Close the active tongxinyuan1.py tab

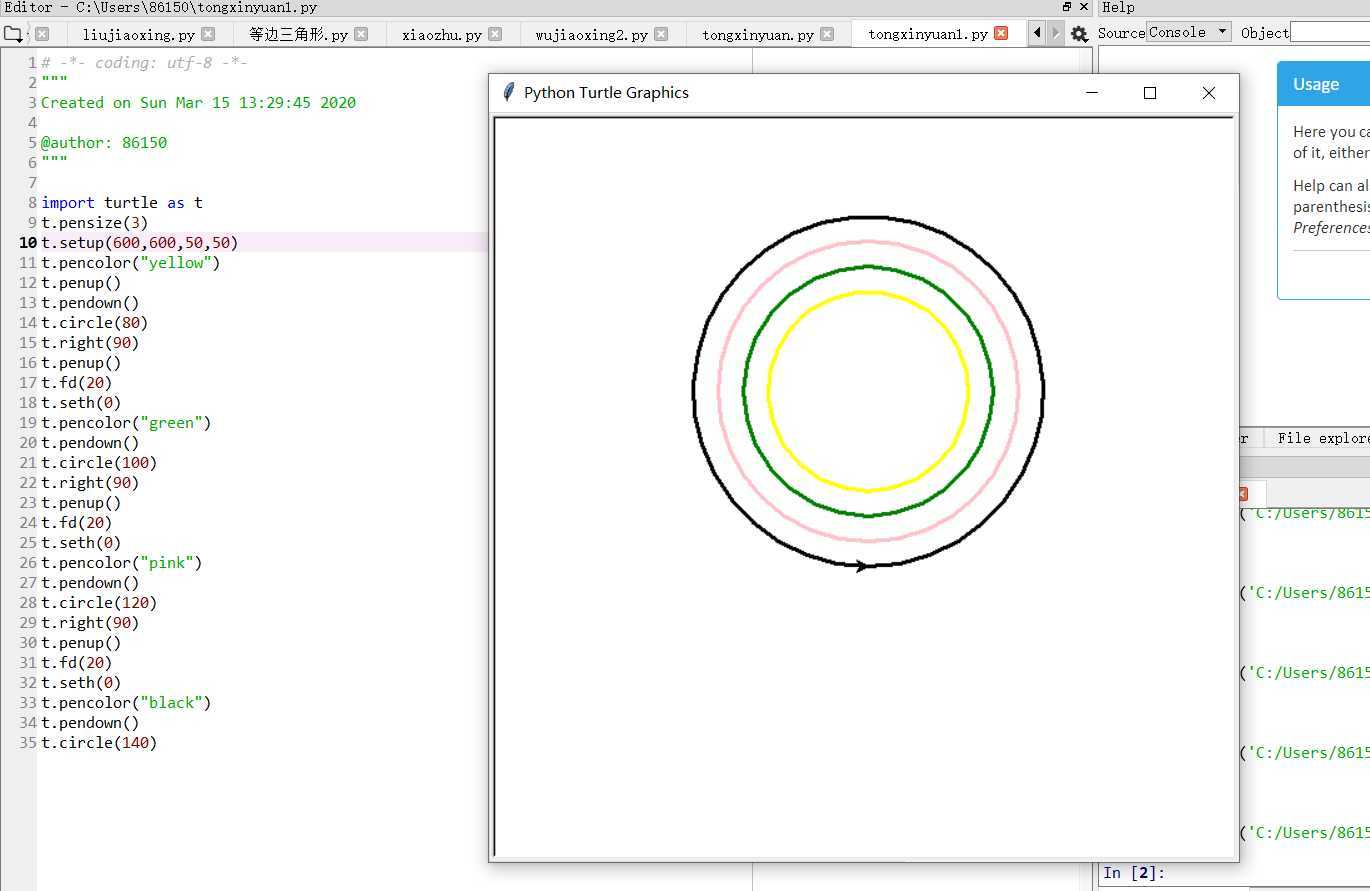click(x=1001, y=33)
